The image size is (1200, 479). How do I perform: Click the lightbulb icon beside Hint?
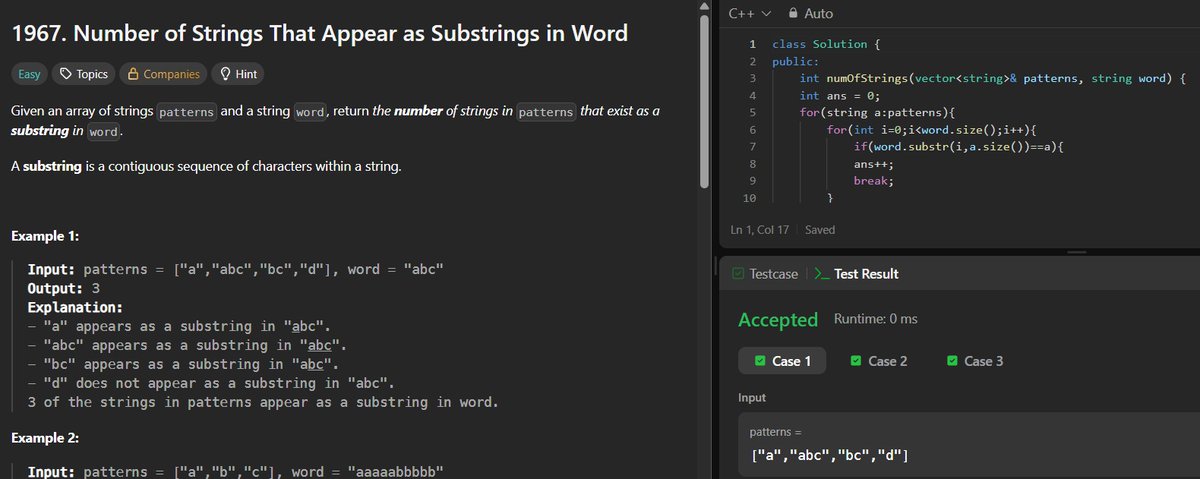point(225,74)
